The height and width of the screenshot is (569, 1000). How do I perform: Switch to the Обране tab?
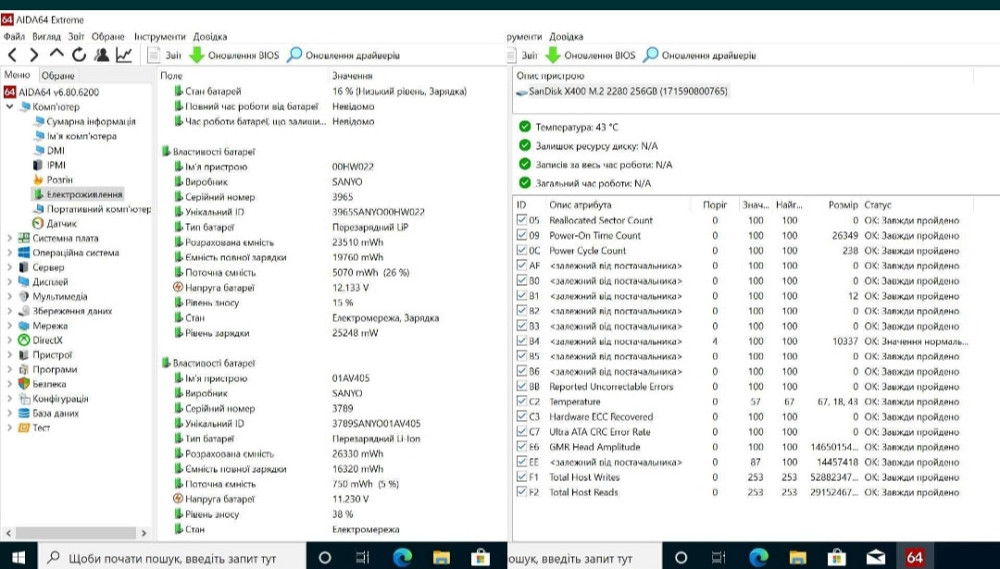click(58, 76)
